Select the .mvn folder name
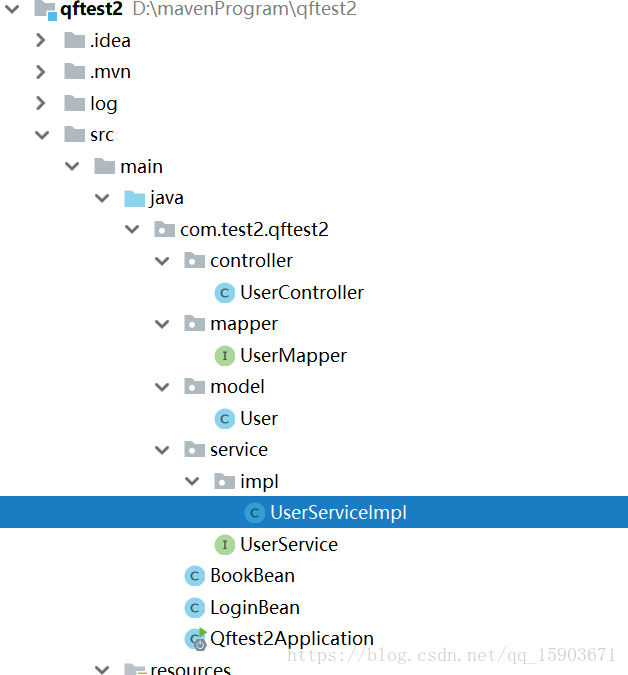 pyautogui.click(x=110, y=72)
